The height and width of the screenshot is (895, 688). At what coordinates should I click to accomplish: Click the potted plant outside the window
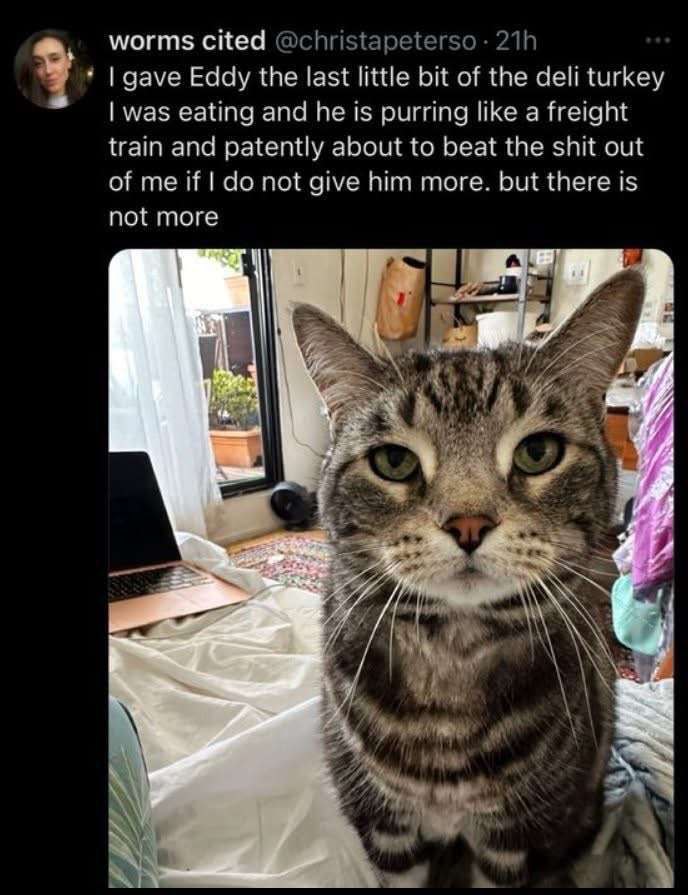pos(234,418)
